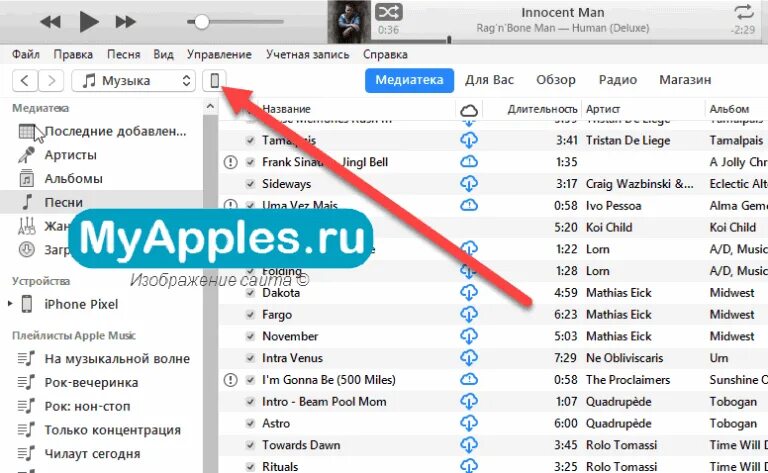Download Astro via its cloud icon
This screenshot has height=473, width=768.
469,423
